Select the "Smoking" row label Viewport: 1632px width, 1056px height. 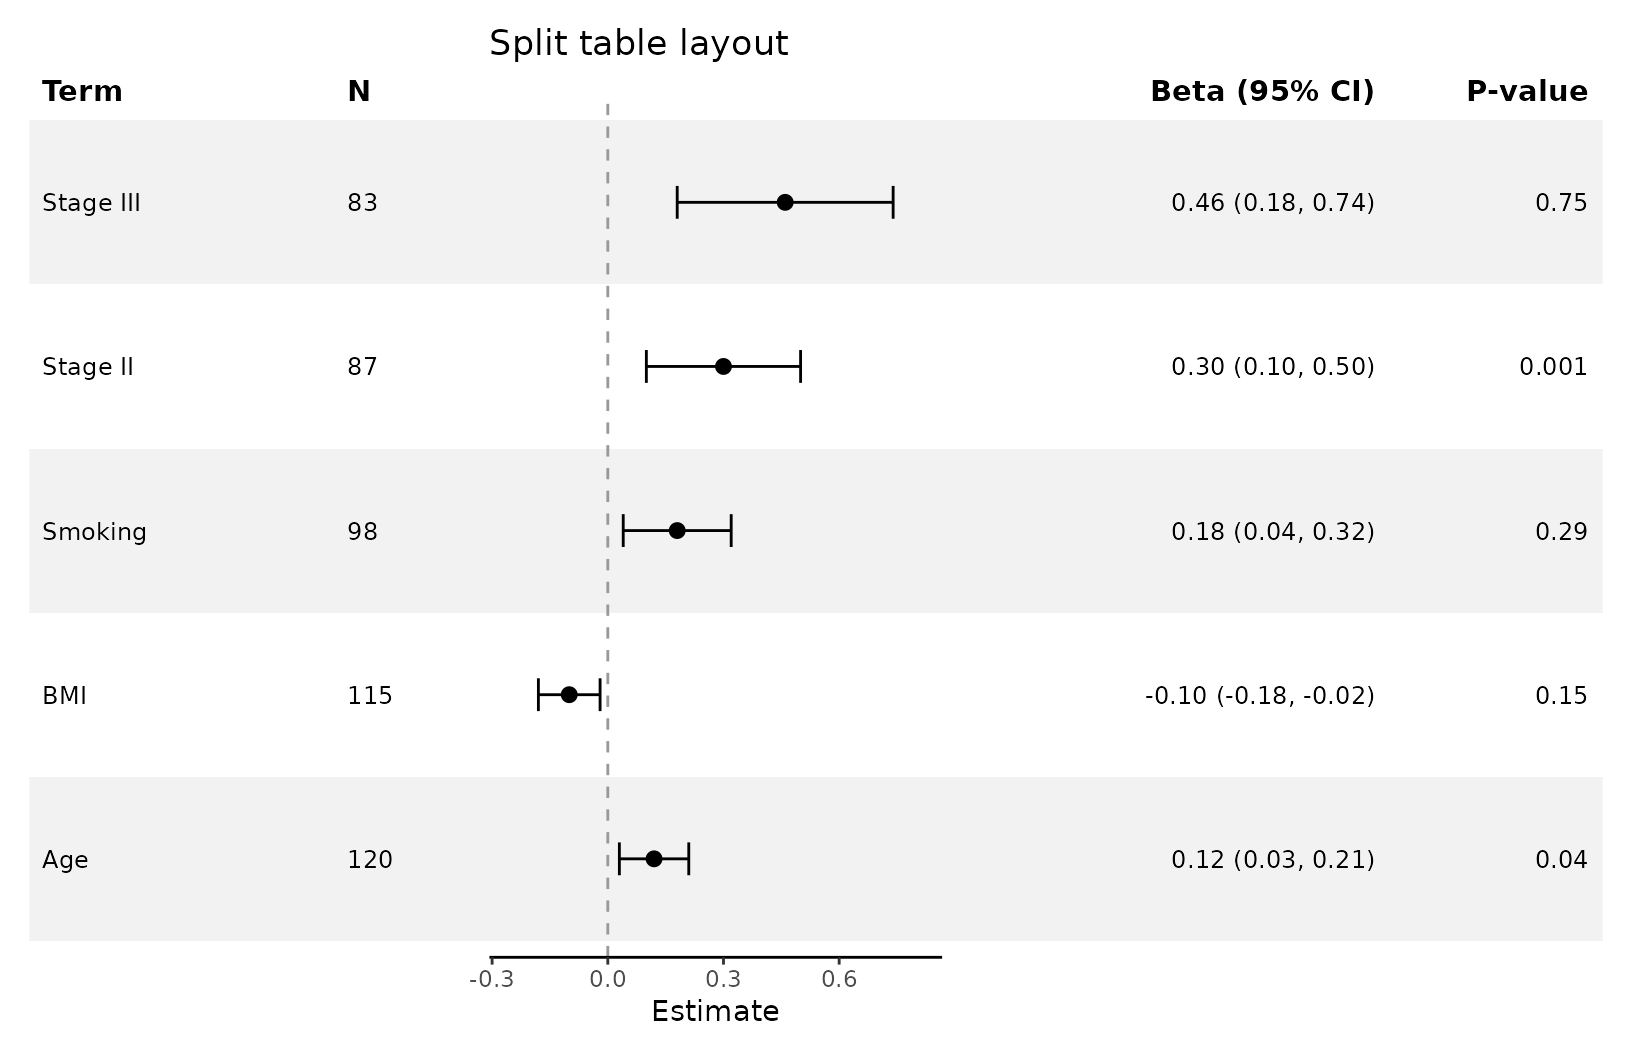click(94, 532)
